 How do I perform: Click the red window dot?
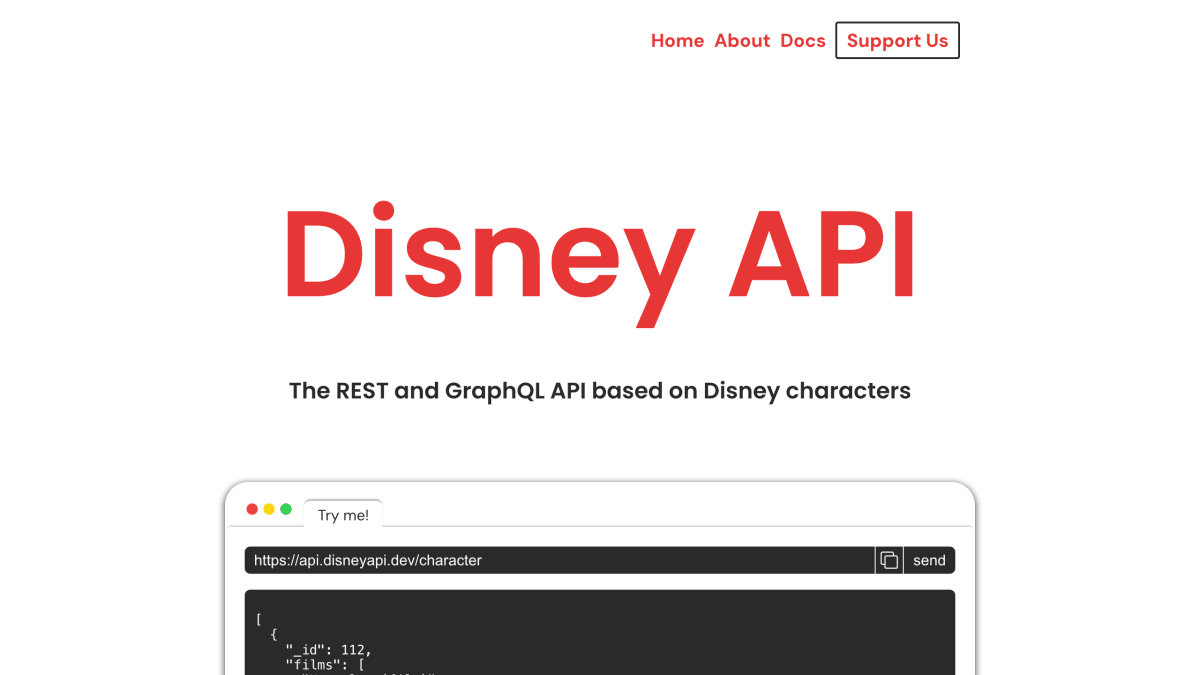[x=252, y=509]
